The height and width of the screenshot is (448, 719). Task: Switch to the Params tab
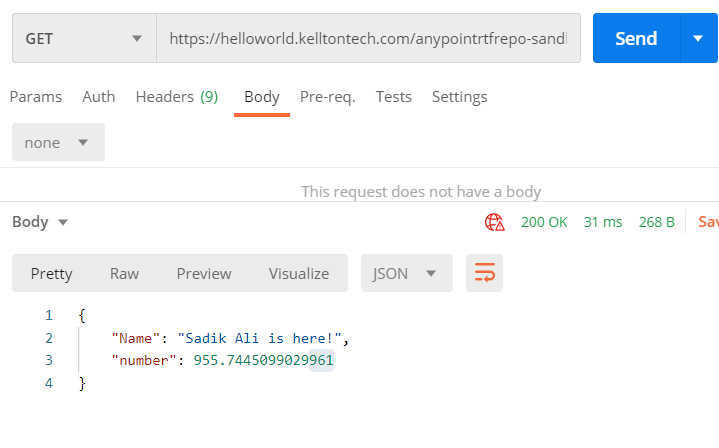click(x=36, y=97)
